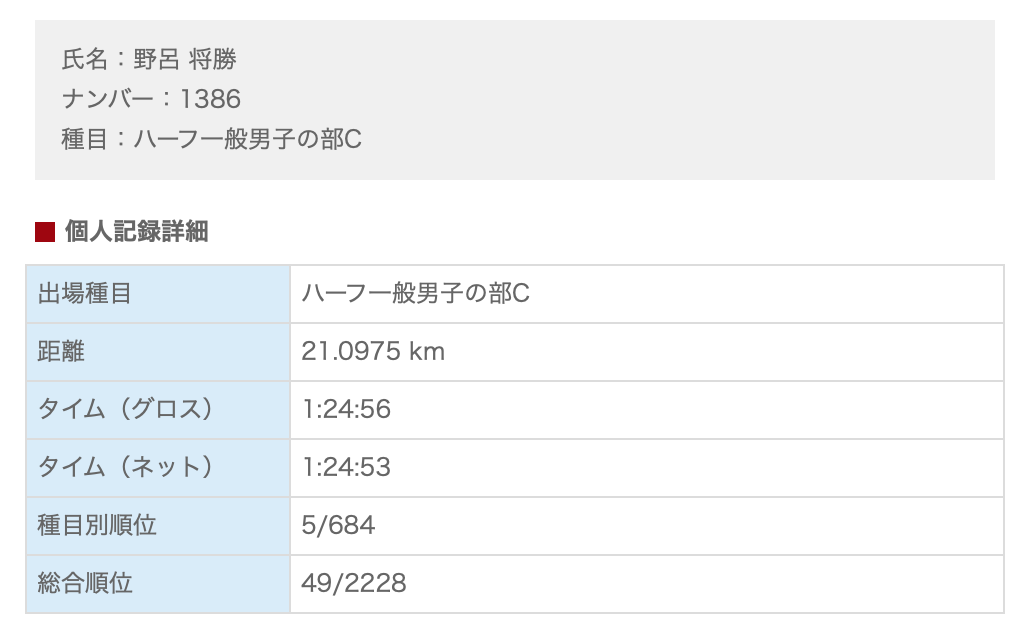1026x640 pixels.
Task: Click the 個人記録詳細 section heading
Action: 136,232
